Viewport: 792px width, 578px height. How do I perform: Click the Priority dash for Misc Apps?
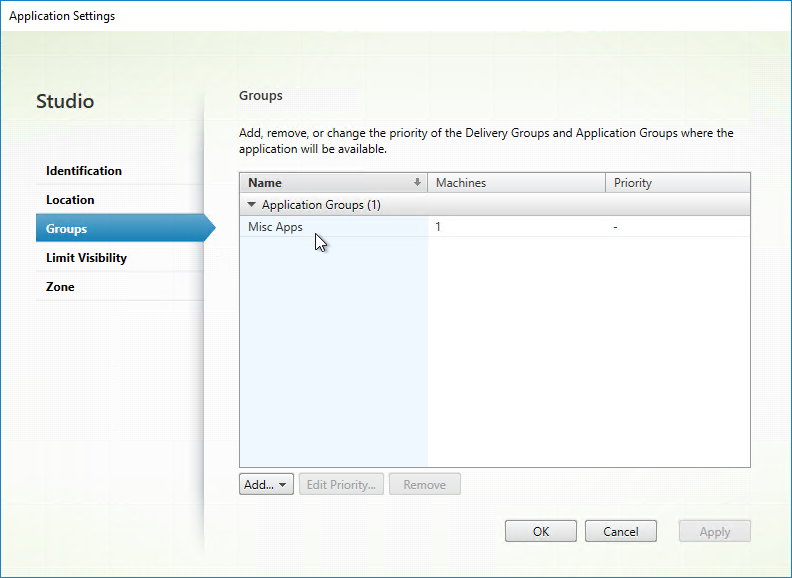(615, 227)
